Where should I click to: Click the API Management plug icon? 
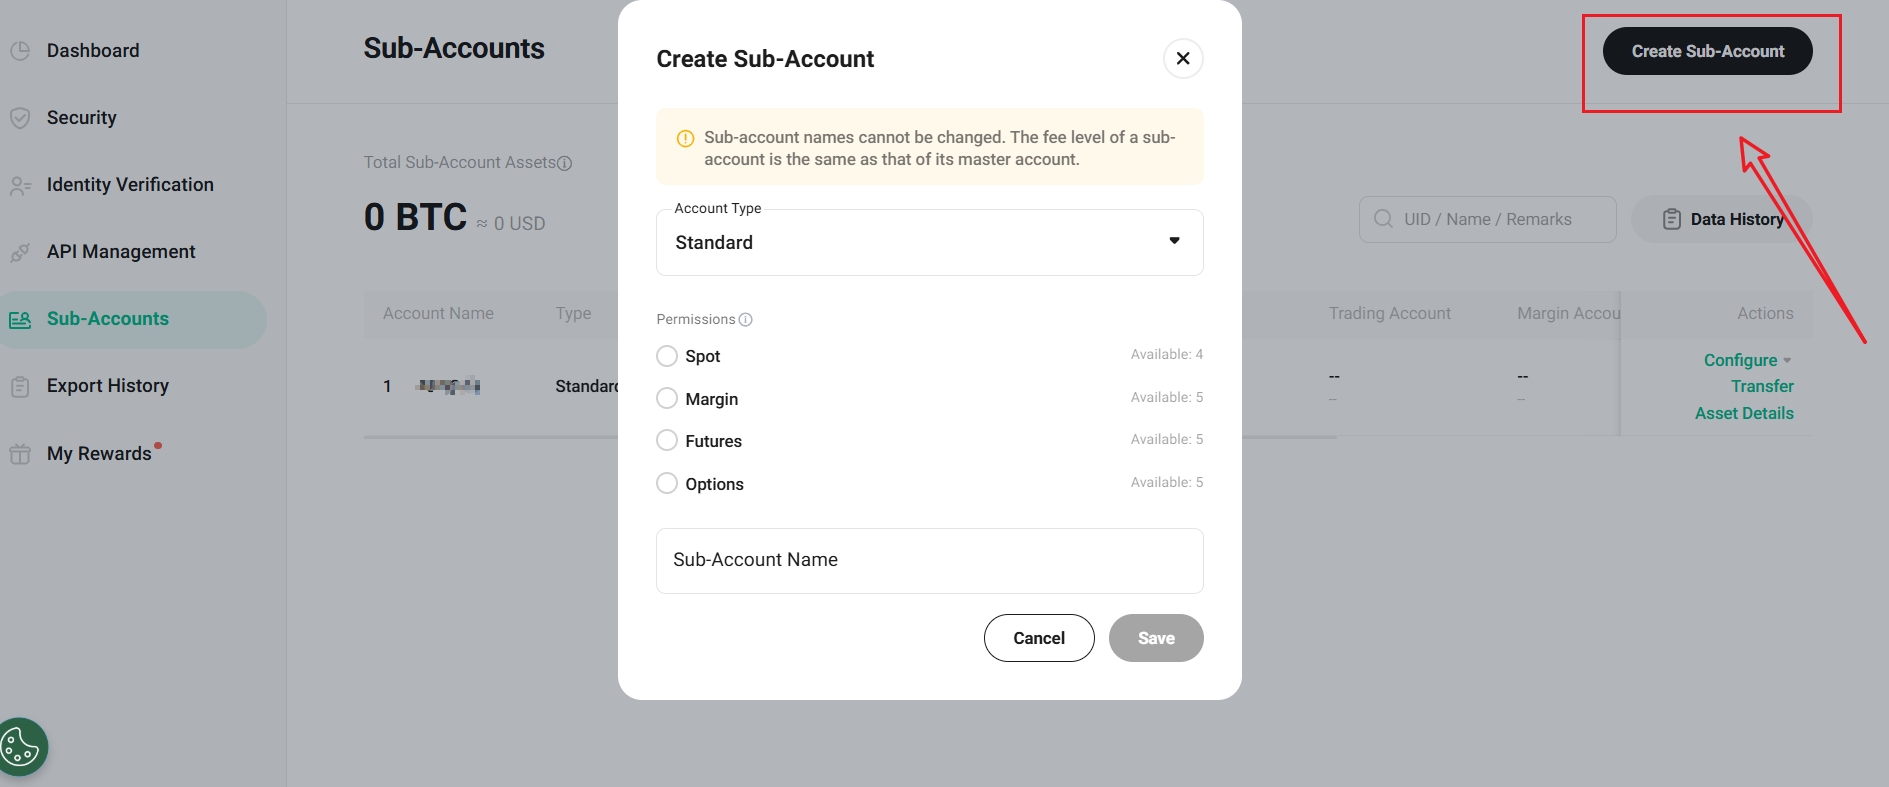20,253
